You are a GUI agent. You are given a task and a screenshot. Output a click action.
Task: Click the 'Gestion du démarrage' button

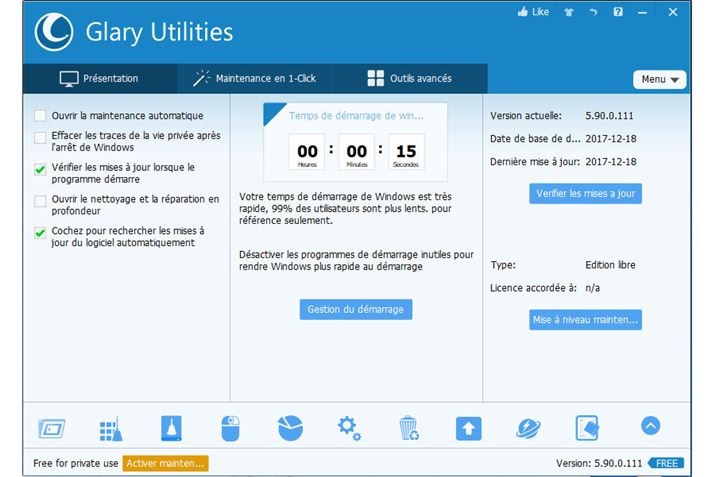[356, 310]
